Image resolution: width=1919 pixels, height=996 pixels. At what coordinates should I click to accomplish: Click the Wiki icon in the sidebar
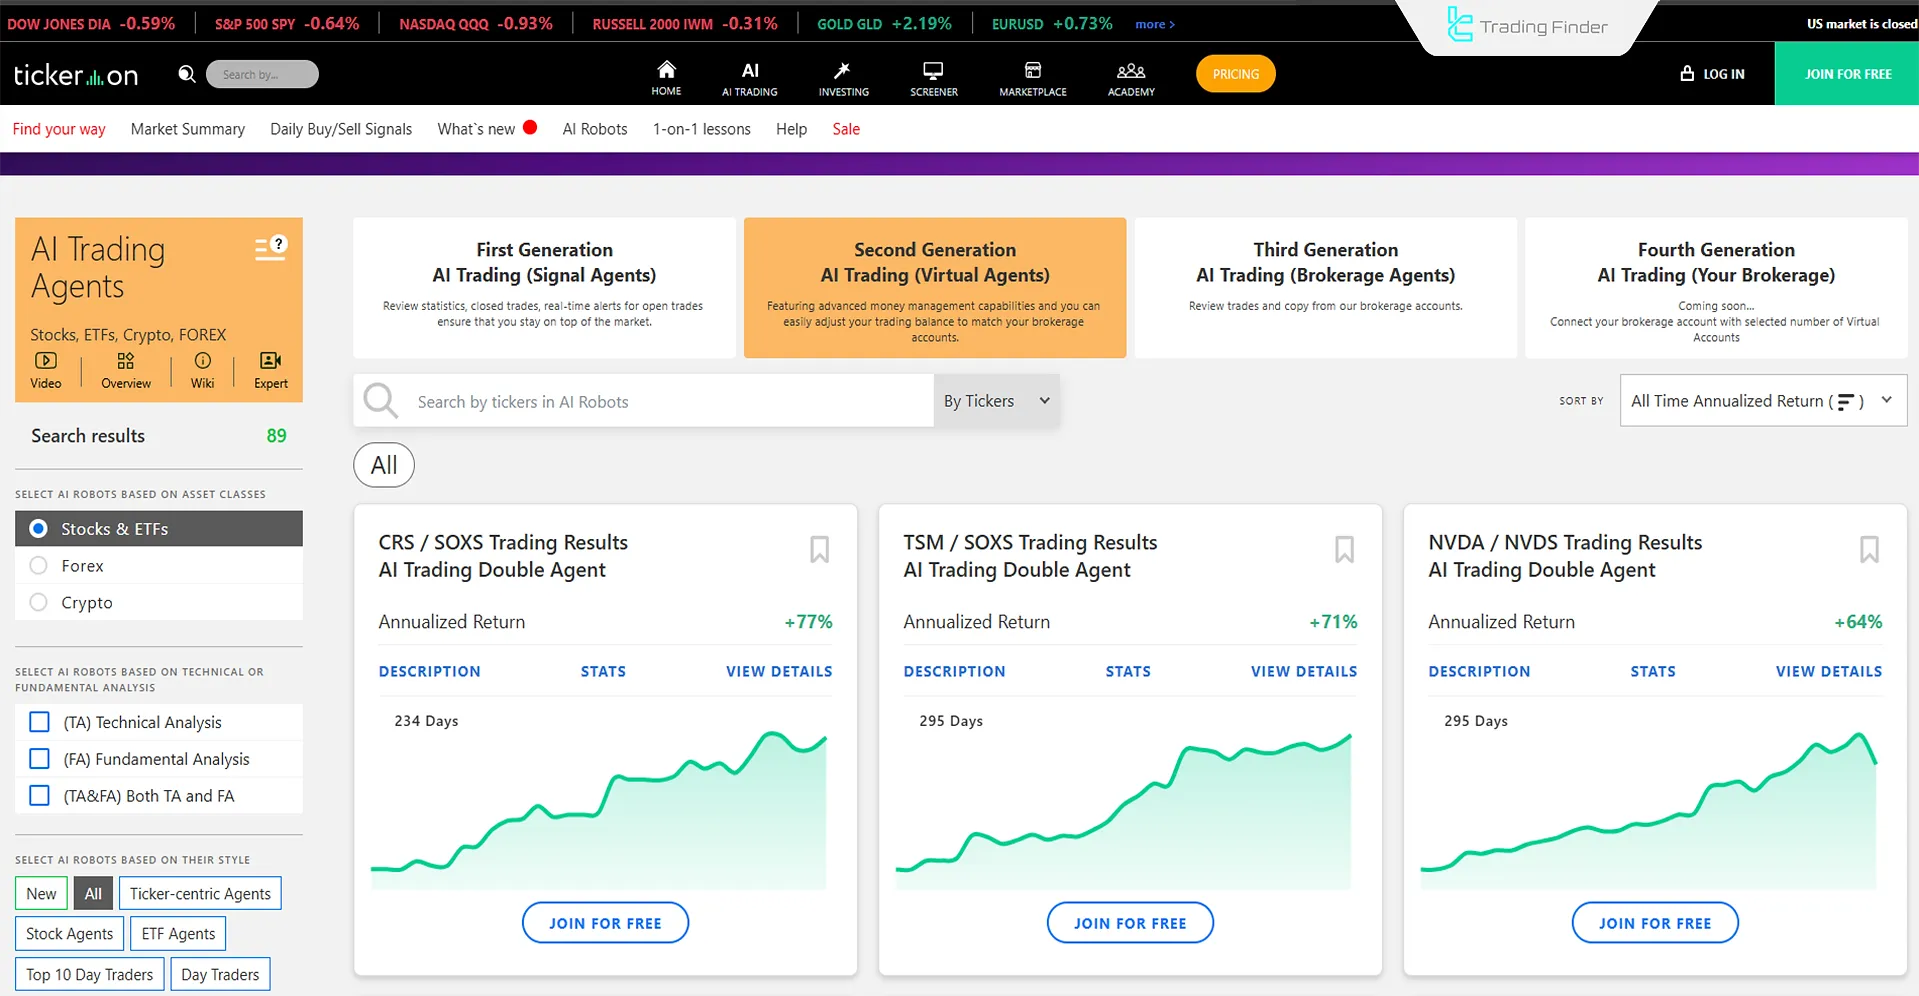[202, 368]
